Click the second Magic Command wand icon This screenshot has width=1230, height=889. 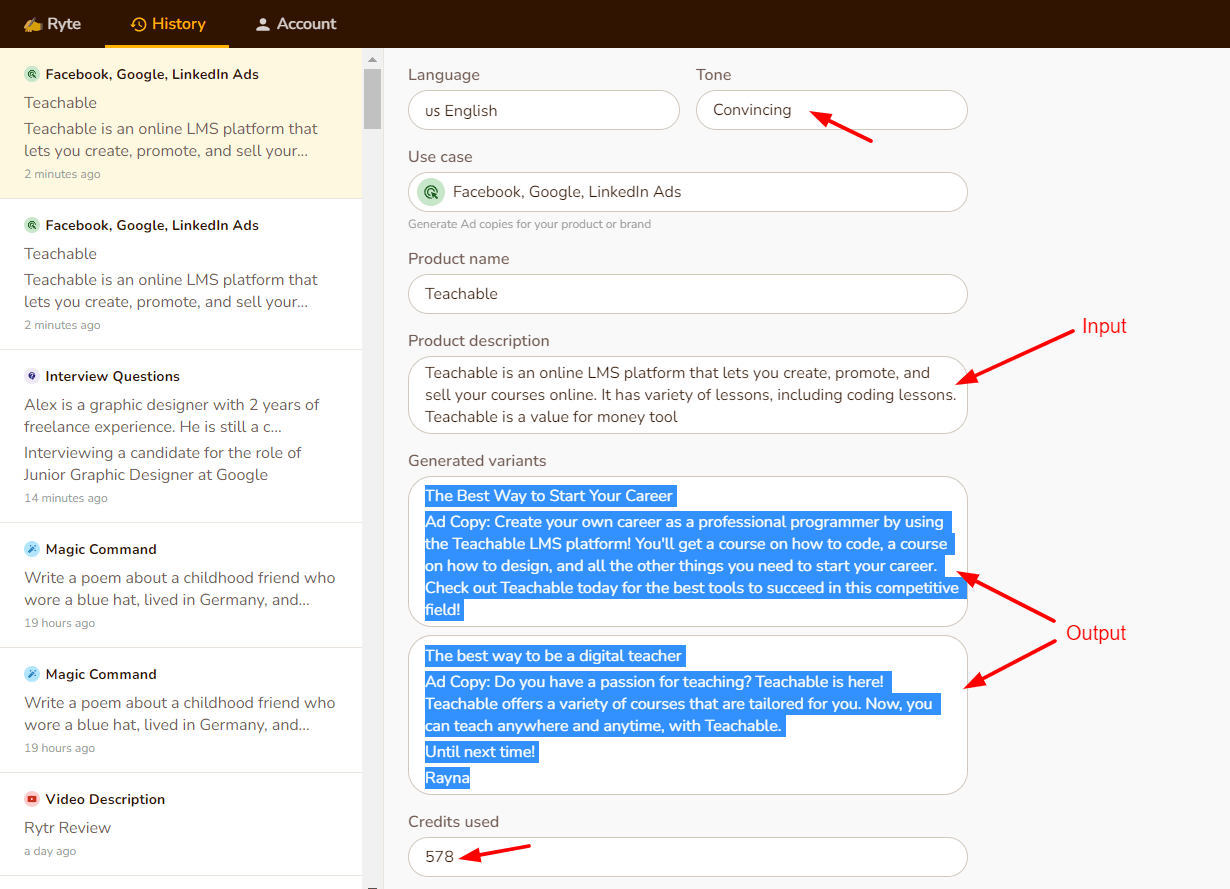[x=32, y=674]
